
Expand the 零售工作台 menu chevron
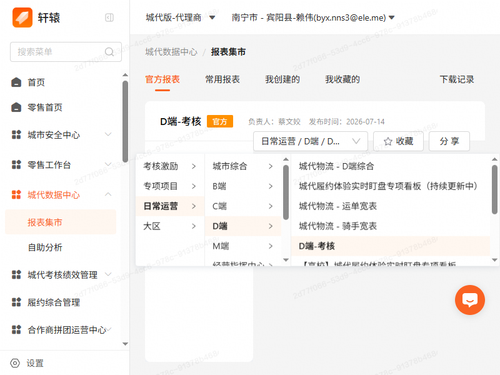(108, 164)
